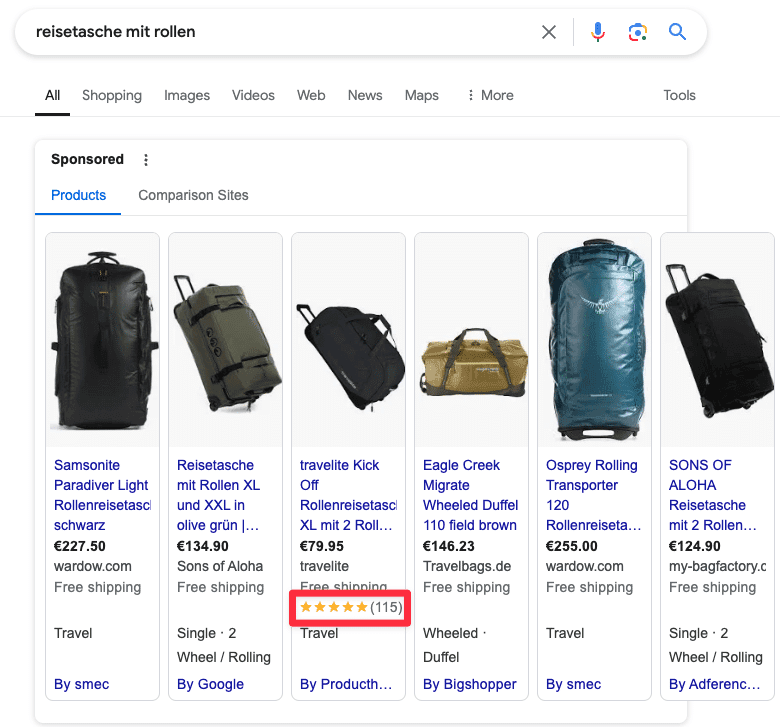Start voice search with the microphone icon
The height and width of the screenshot is (727, 780).
click(598, 32)
